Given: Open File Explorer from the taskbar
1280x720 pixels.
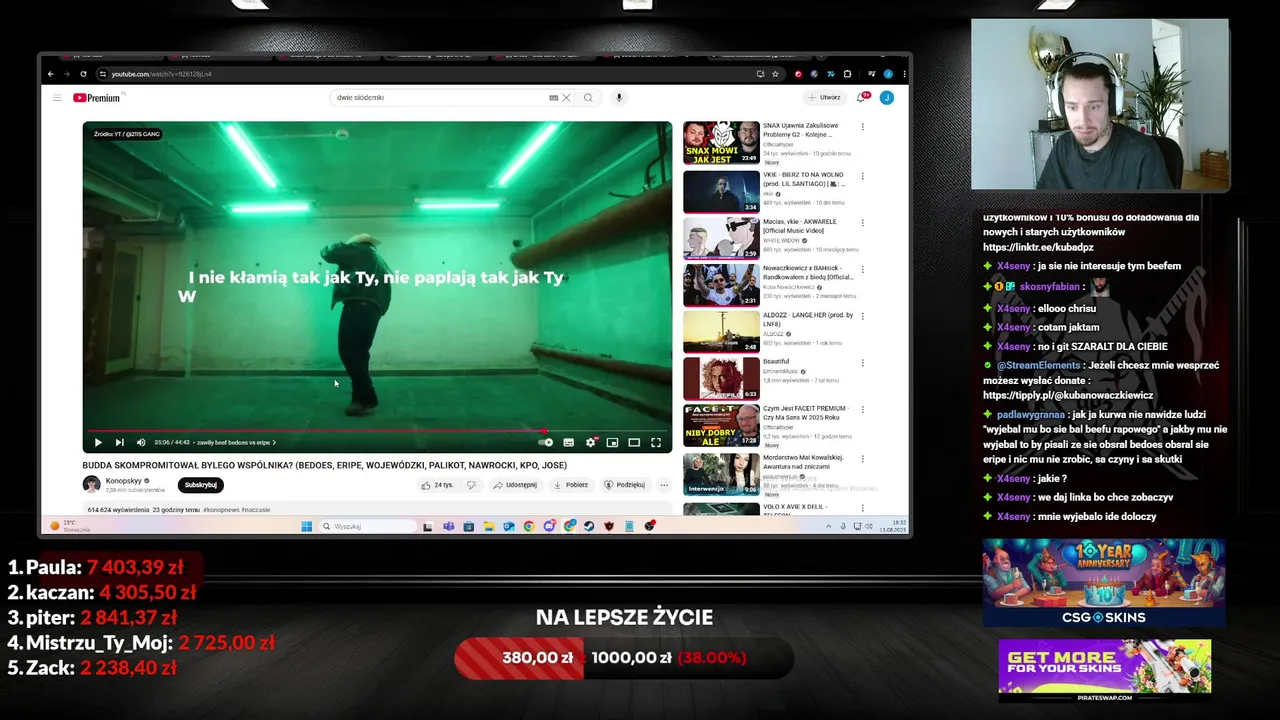Looking at the screenshot, I should [488, 526].
